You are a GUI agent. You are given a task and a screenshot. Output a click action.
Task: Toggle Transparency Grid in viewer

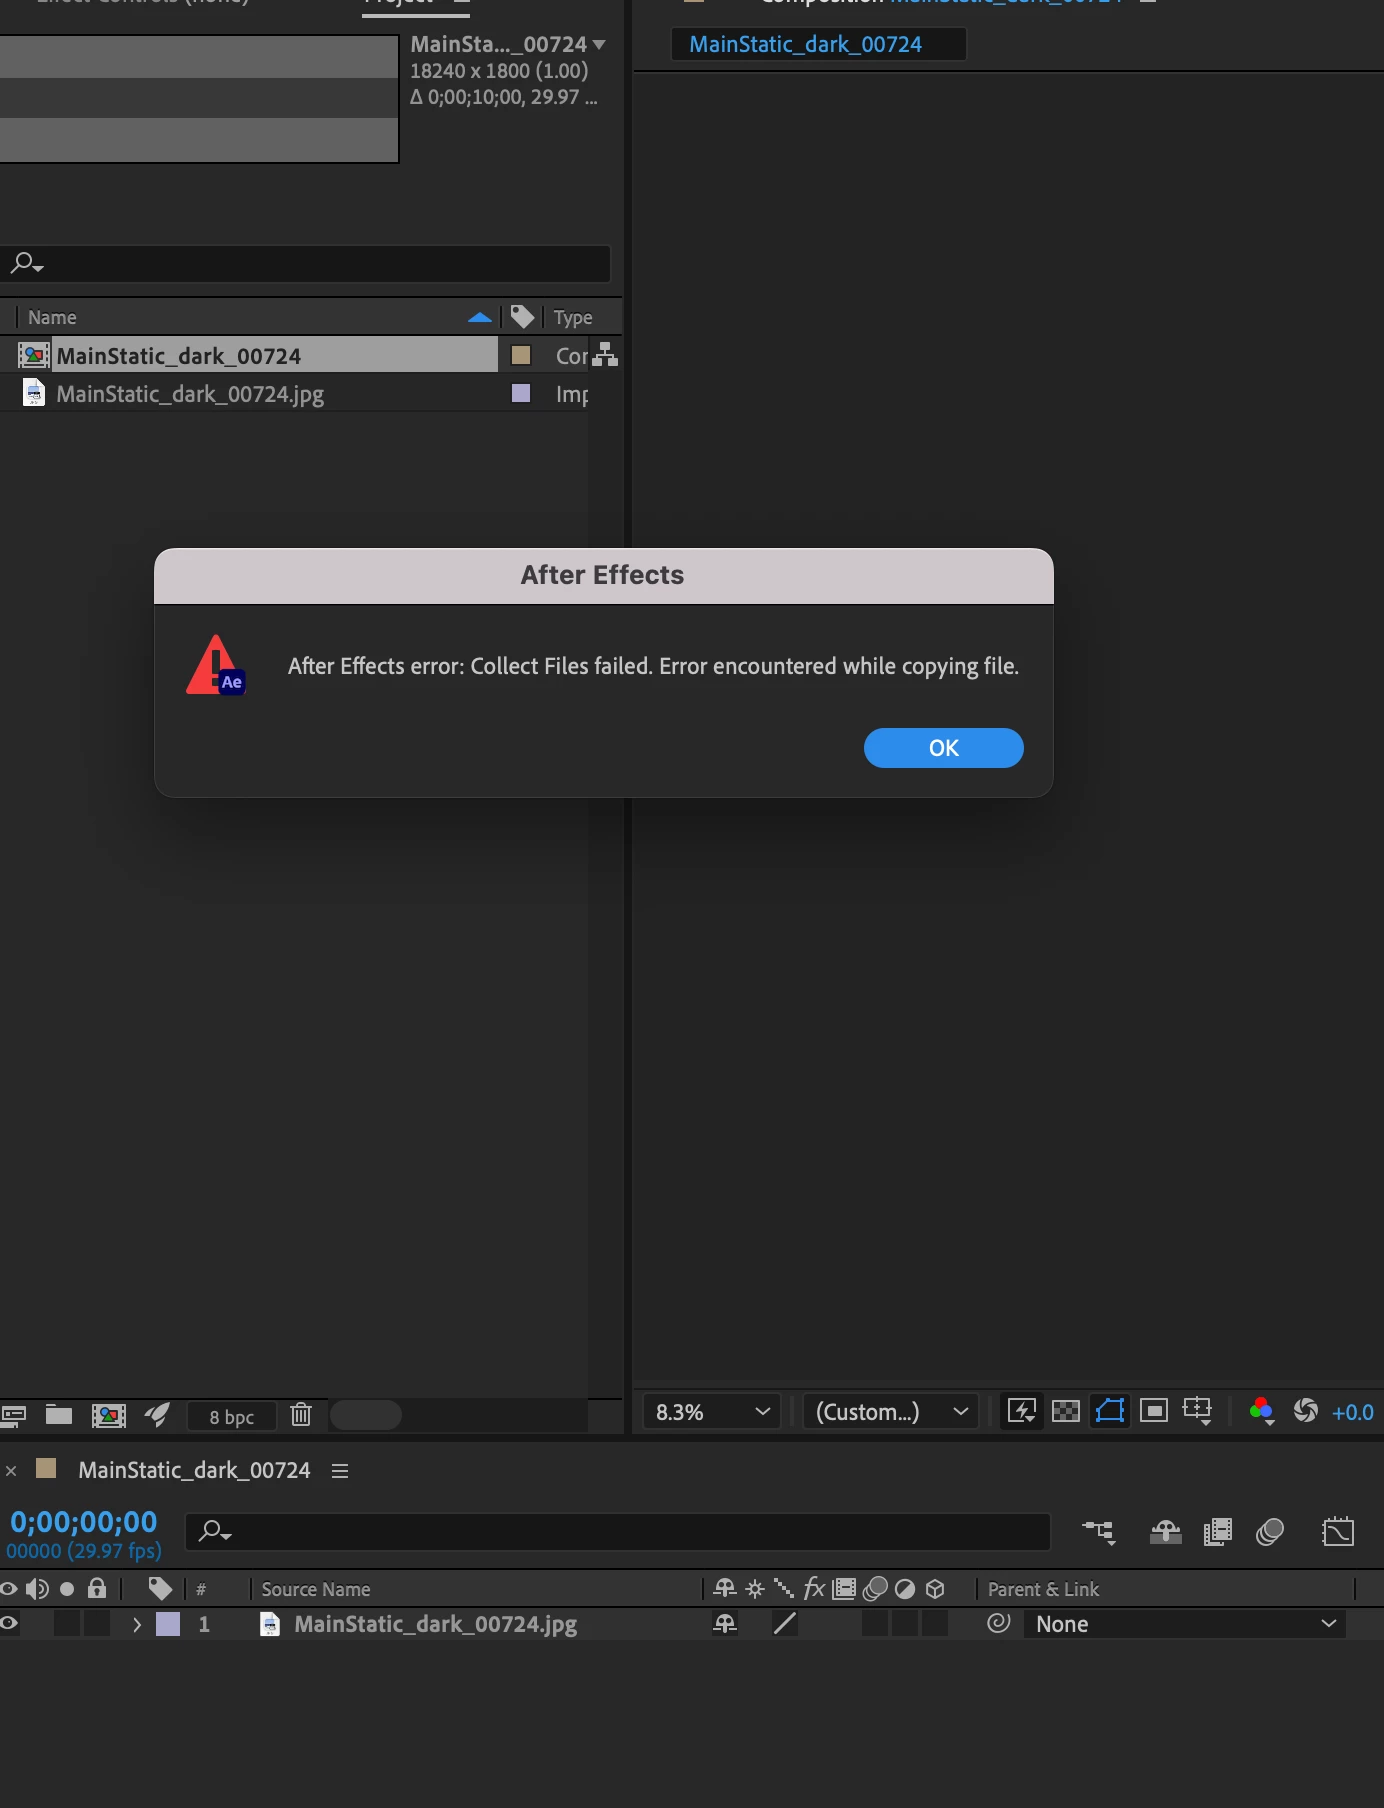click(x=1066, y=1411)
